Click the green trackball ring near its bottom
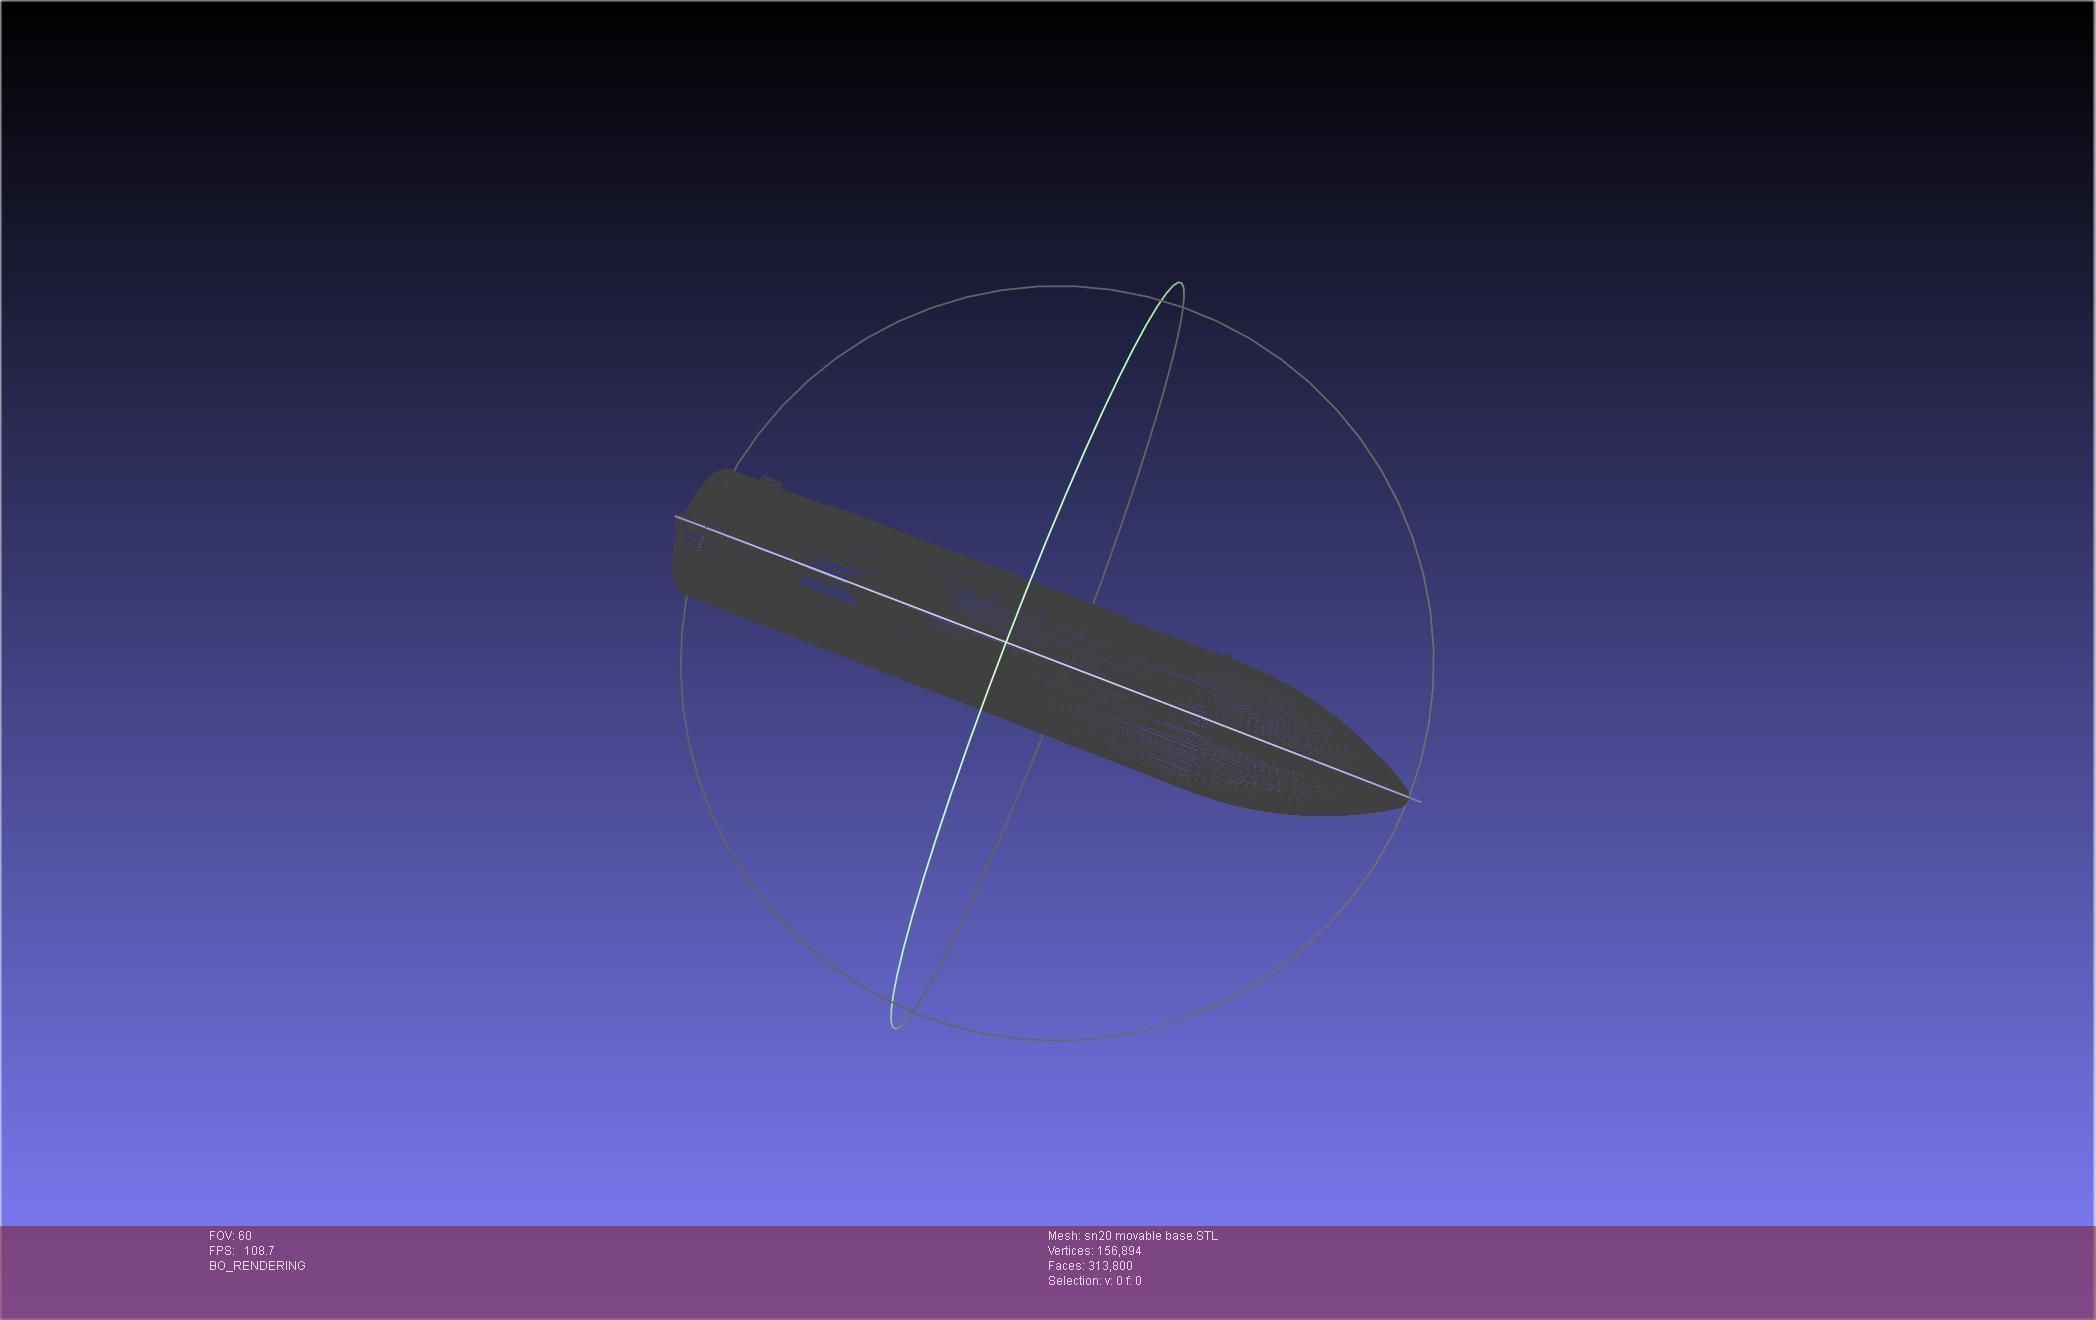2096x1320 pixels. [x=893, y=1010]
